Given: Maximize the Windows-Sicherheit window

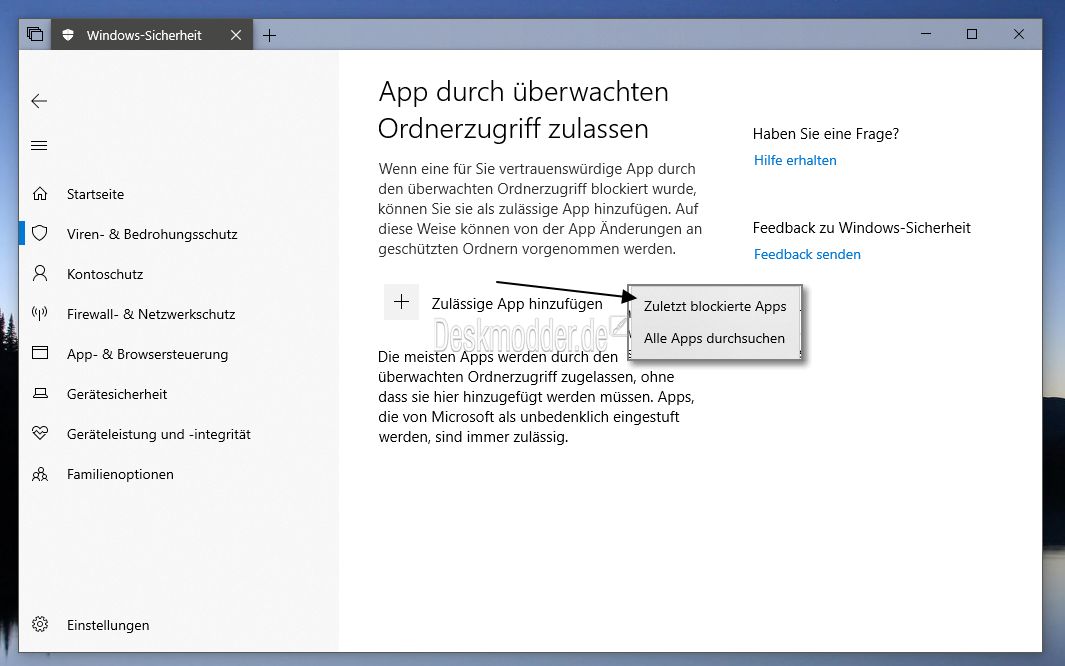Looking at the screenshot, I should click(972, 34).
